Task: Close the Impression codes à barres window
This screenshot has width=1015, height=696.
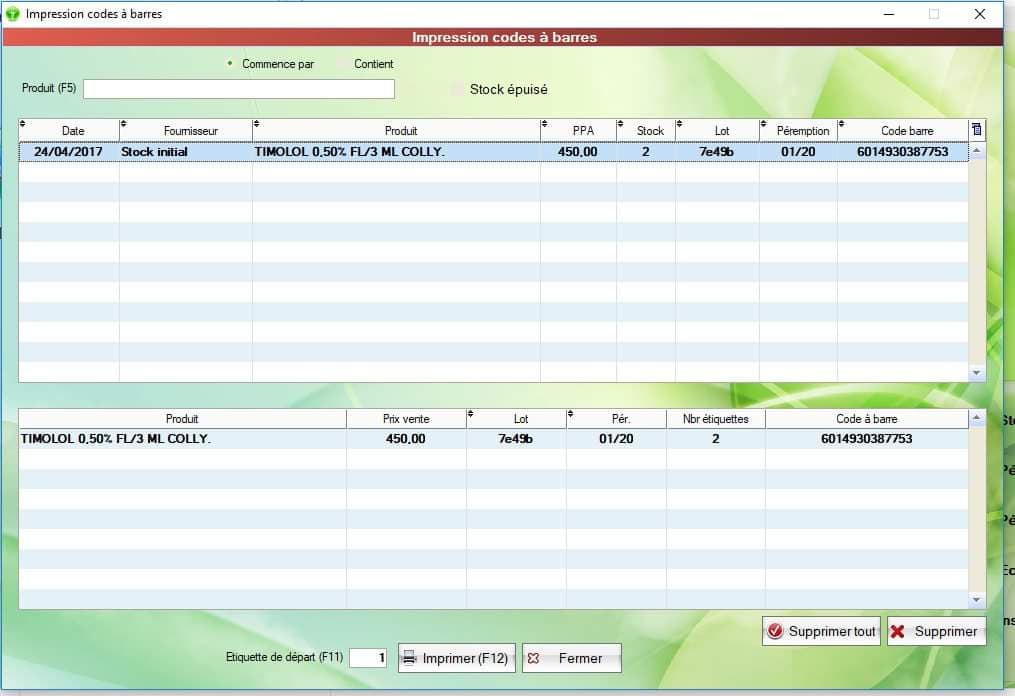Action: [x=980, y=14]
